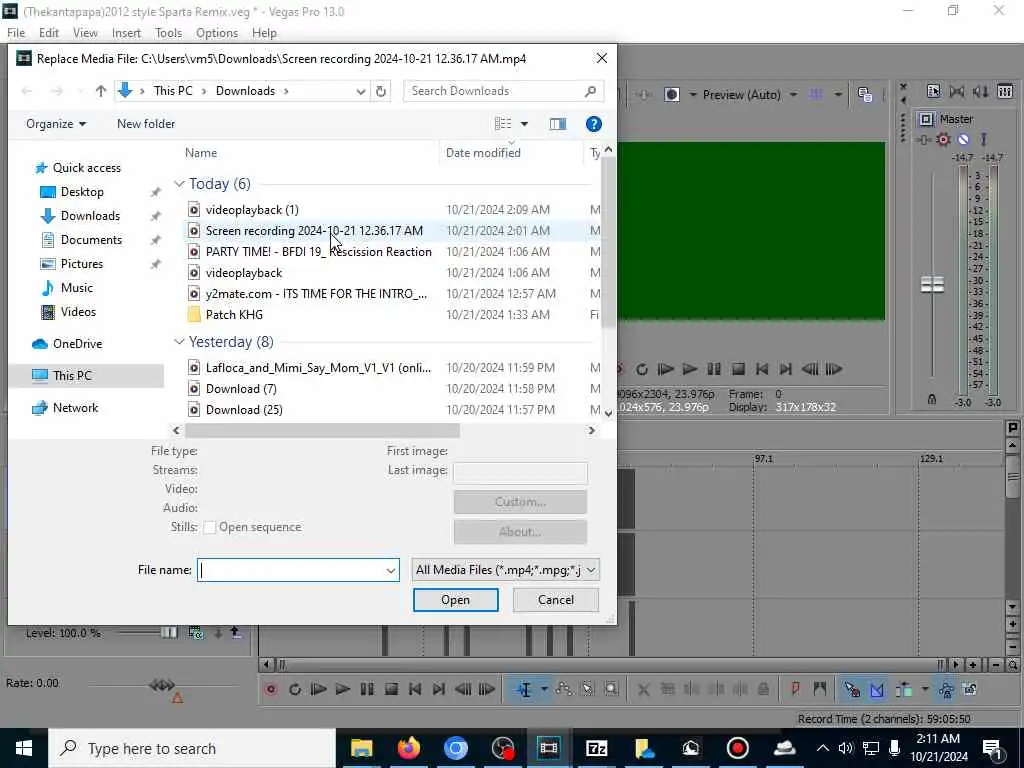Select the Normal Edit tool in timeline toolbar
1024x768 pixels.
pos(524,689)
